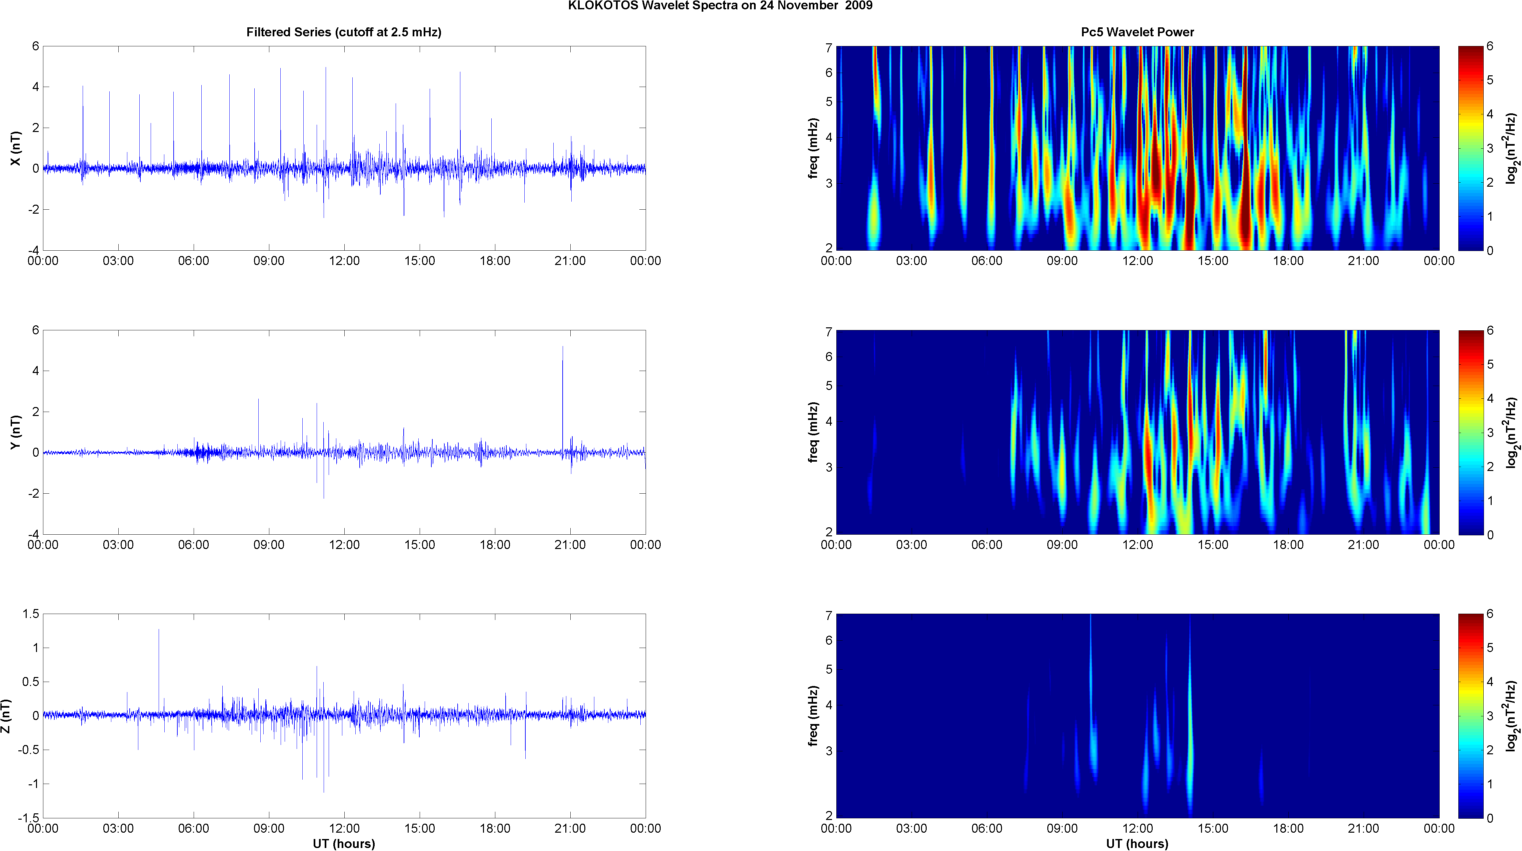1522x851 pixels.
Task: Click 'UT (hours)' label under the Z spectrogram
Action: pos(1137,844)
